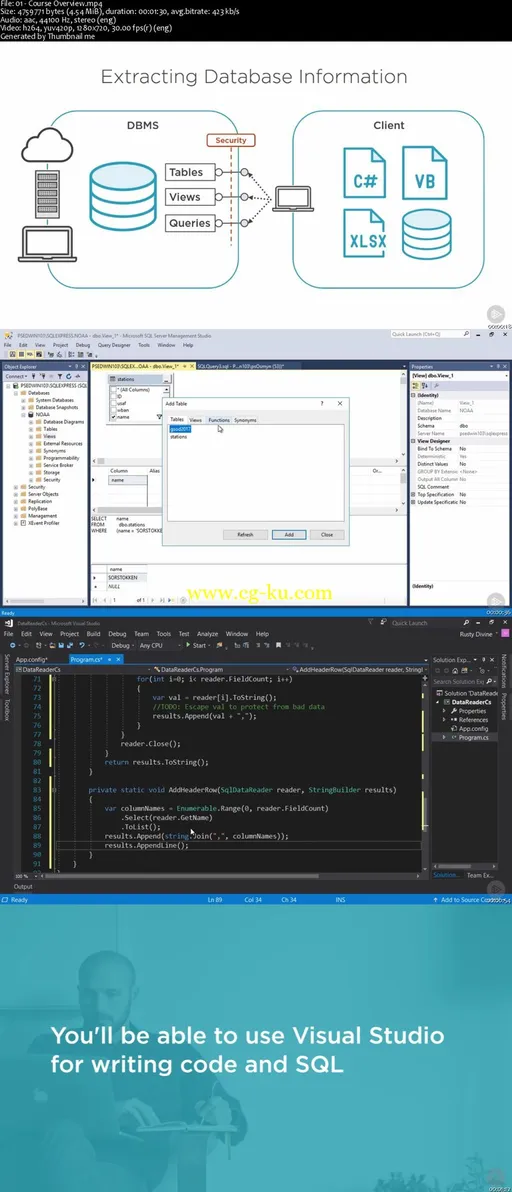This screenshot has width=512, height=1192.
Task: Open the Notifications side tab in Visual Studio
Action: 503,670
